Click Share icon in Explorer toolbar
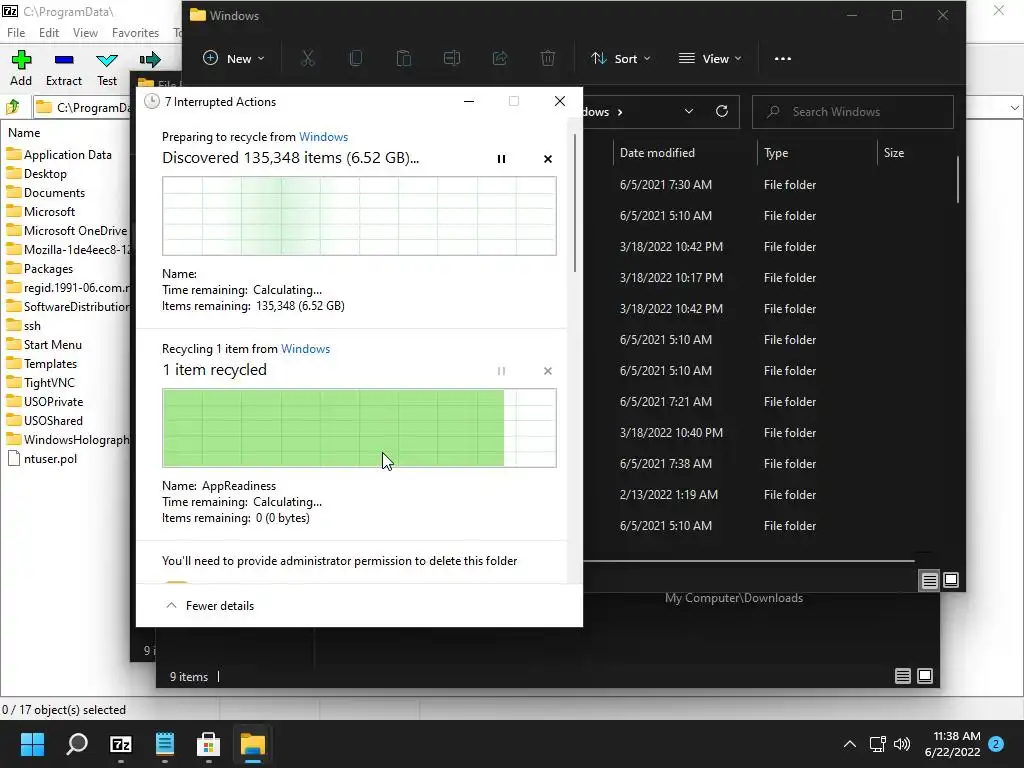Screen dimensions: 1024x768 [x=500, y=59]
